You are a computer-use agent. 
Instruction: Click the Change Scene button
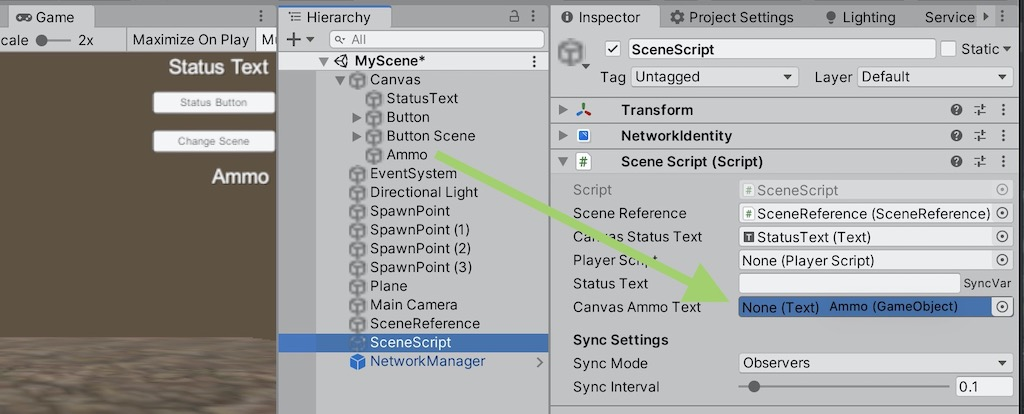pos(213,141)
